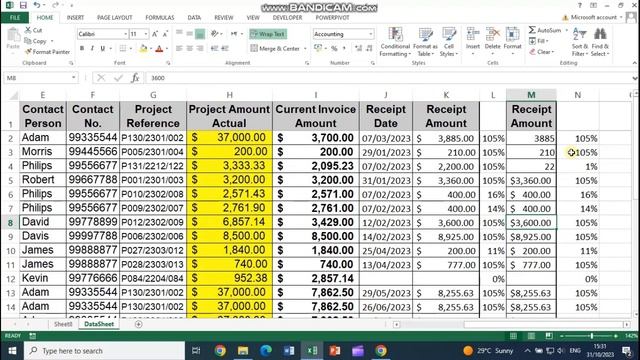Click the Decrease Decimal icon

tap(369, 49)
